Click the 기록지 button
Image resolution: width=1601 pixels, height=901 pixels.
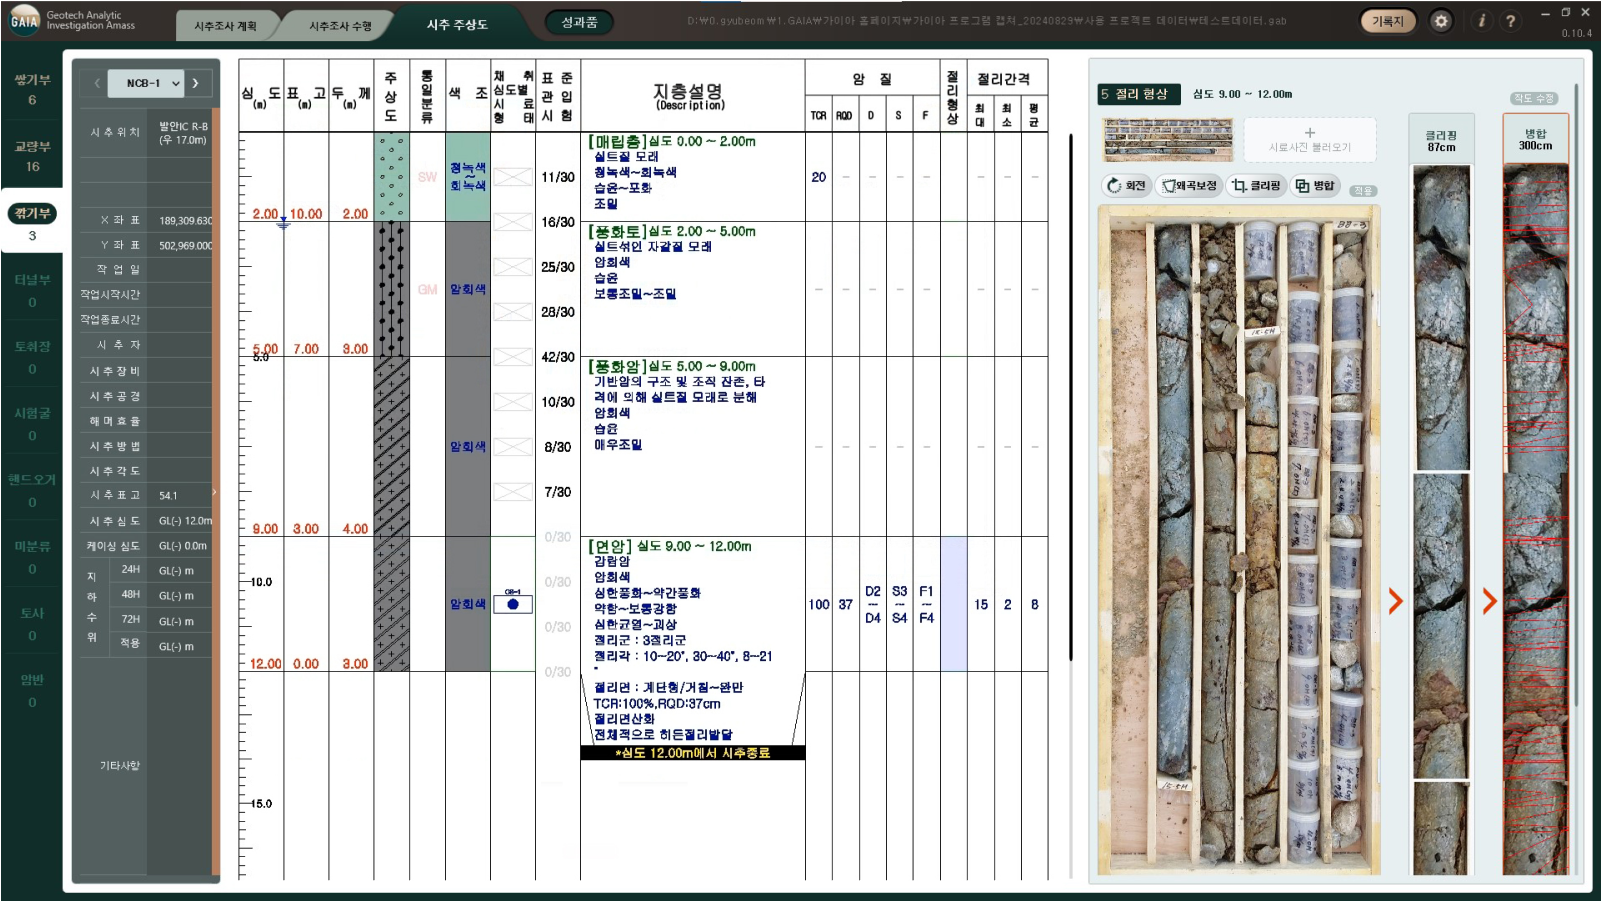click(x=1387, y=21)
